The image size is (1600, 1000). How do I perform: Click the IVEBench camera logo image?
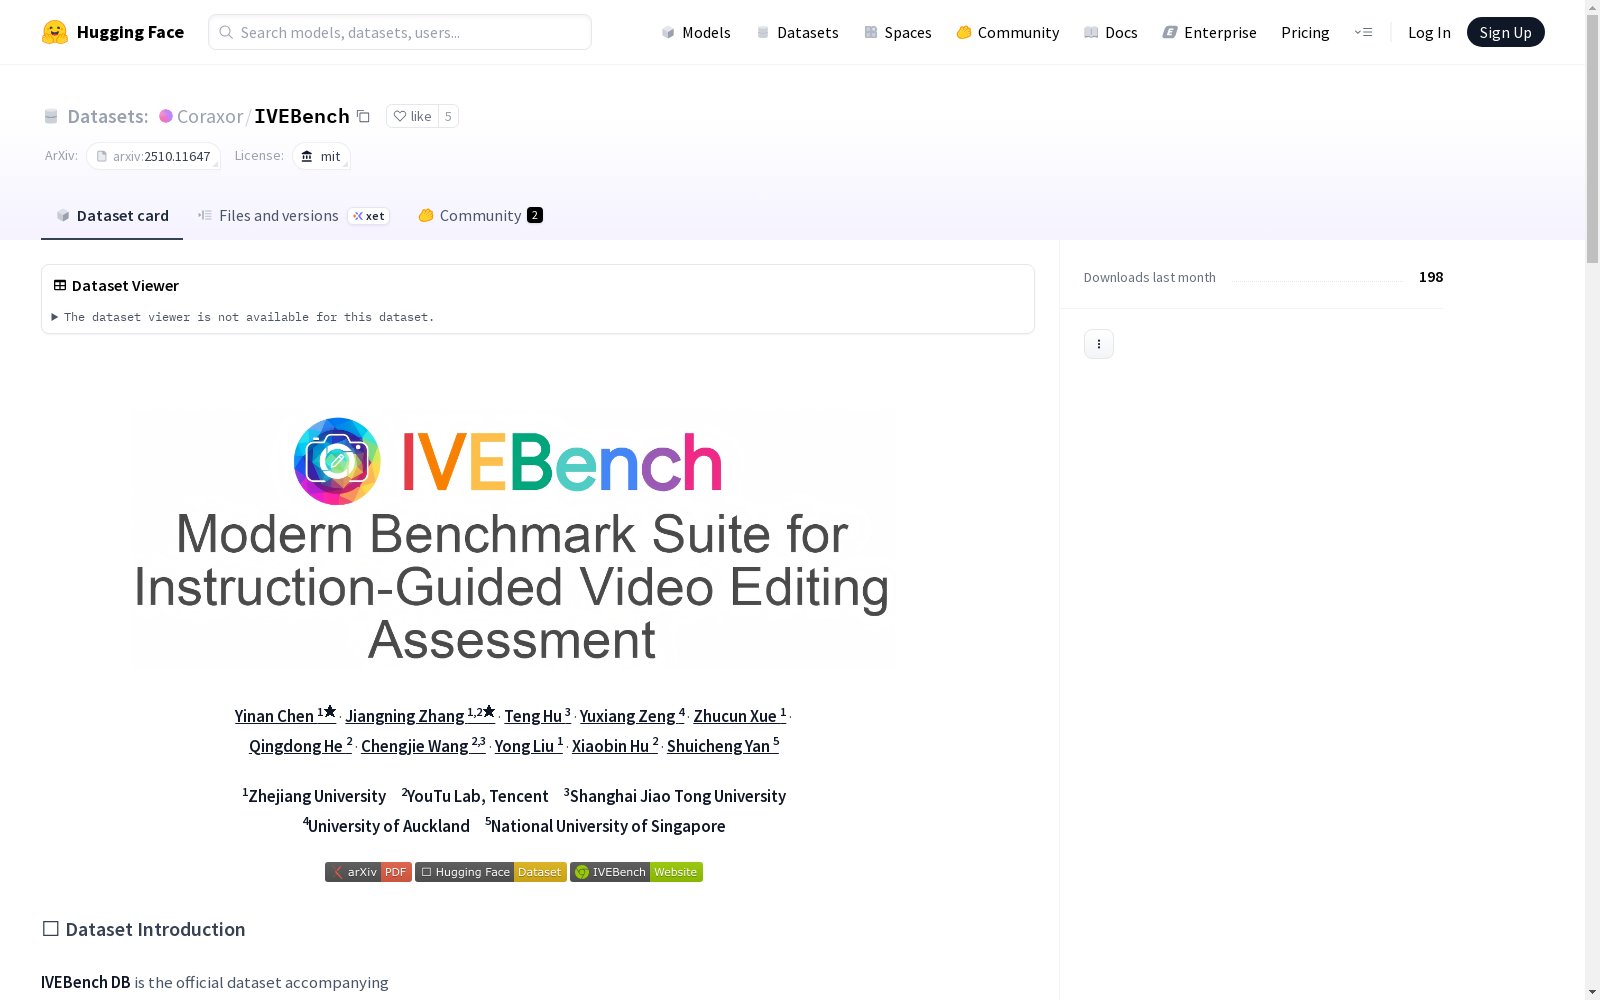[x=337, y=461]
